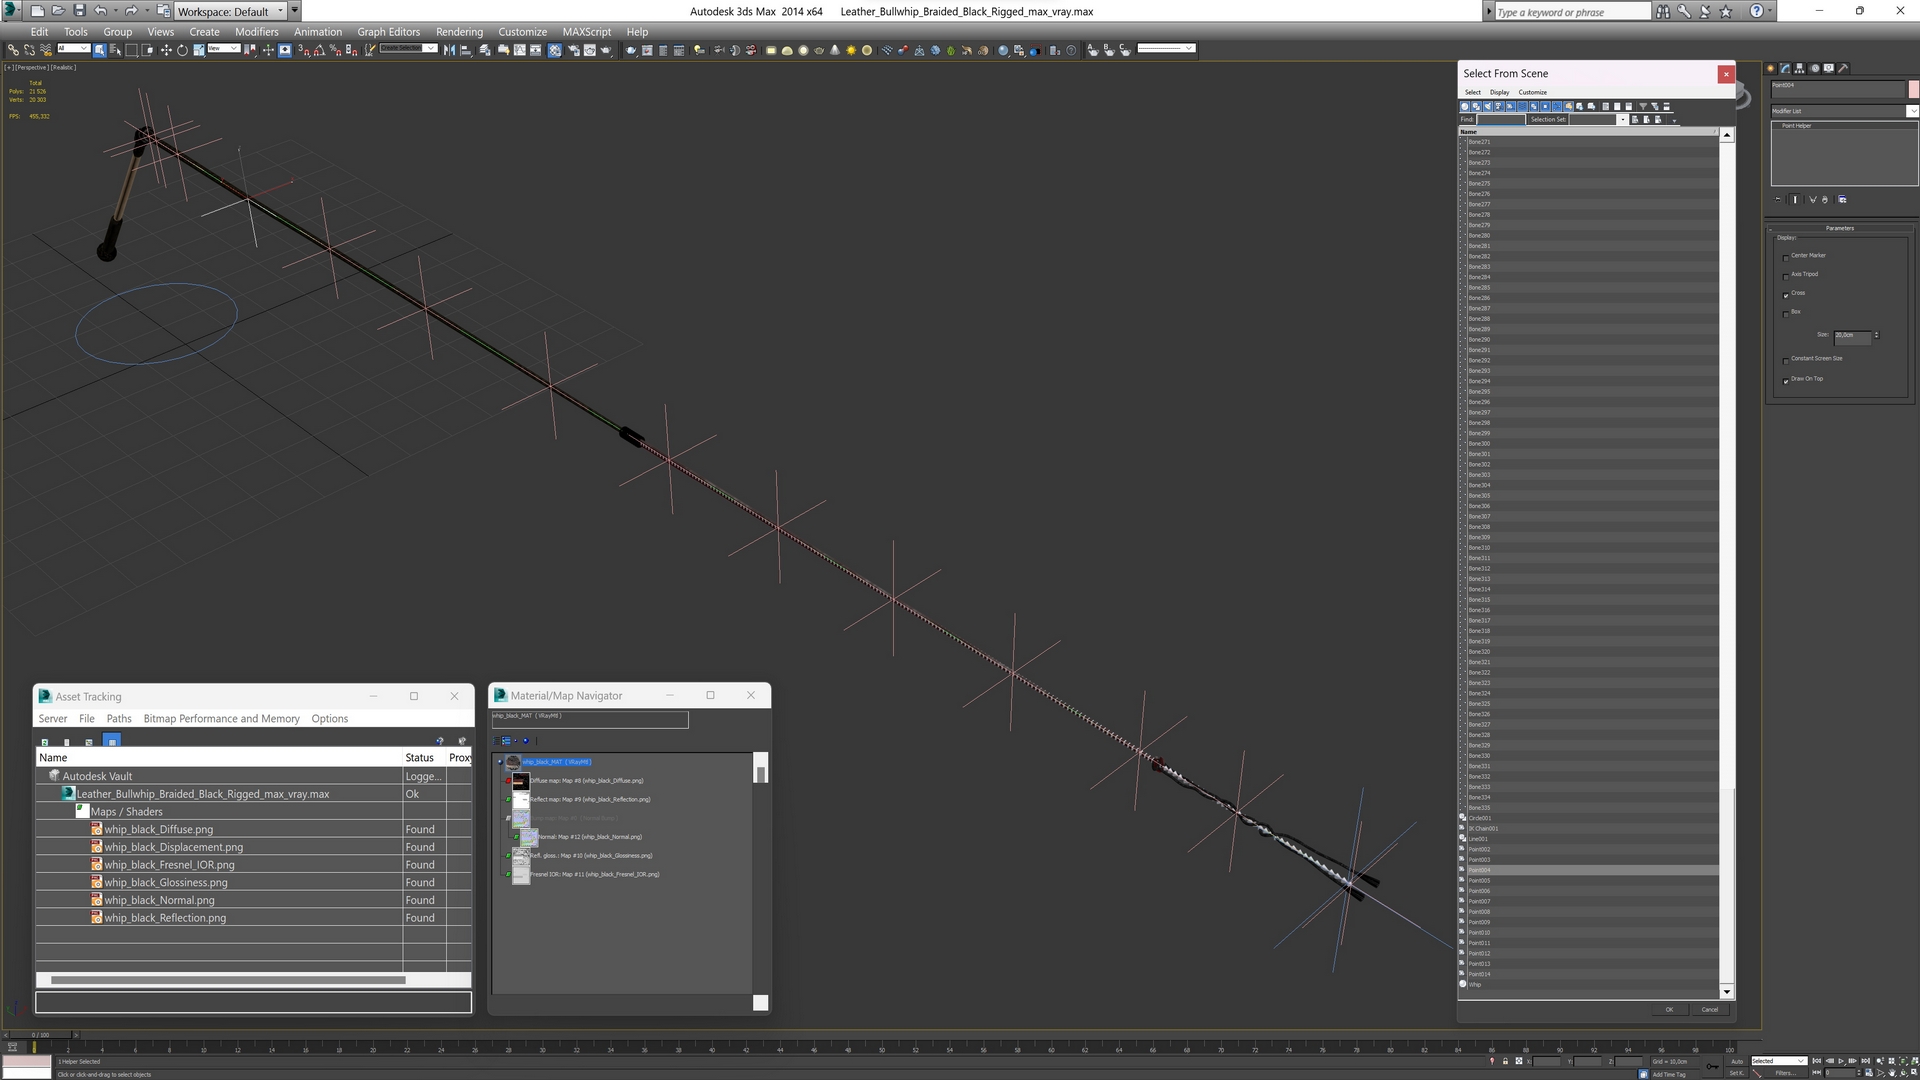Open Bitmap Performance and Memory menu
Image resolution: width=1920 pixels, height=1080 pixels.
(221, 718)
